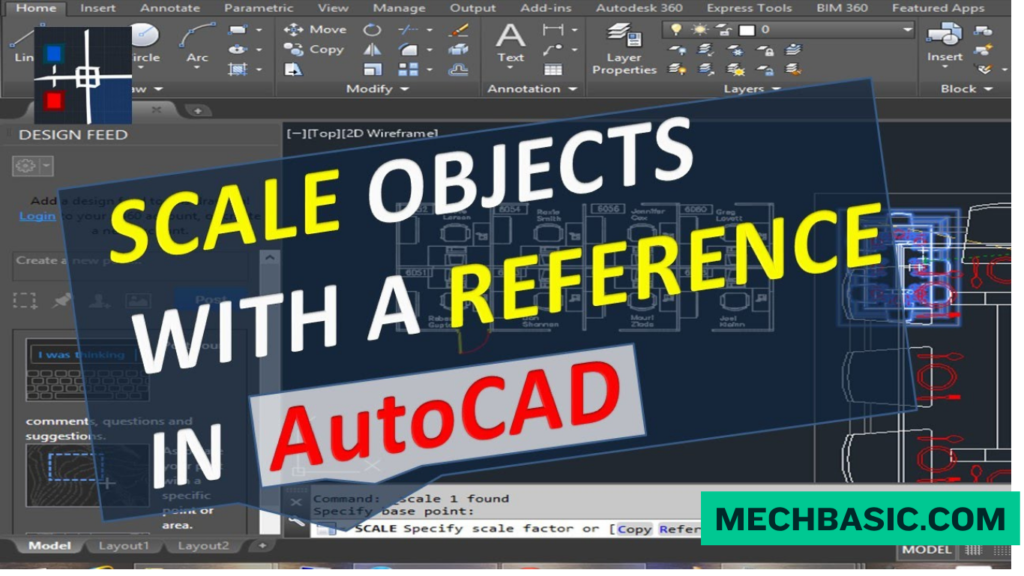The width and height of the screenshot is (1024, 576).
Task: Select the Hatch tool in Draw panel
Action: [238, 69]
